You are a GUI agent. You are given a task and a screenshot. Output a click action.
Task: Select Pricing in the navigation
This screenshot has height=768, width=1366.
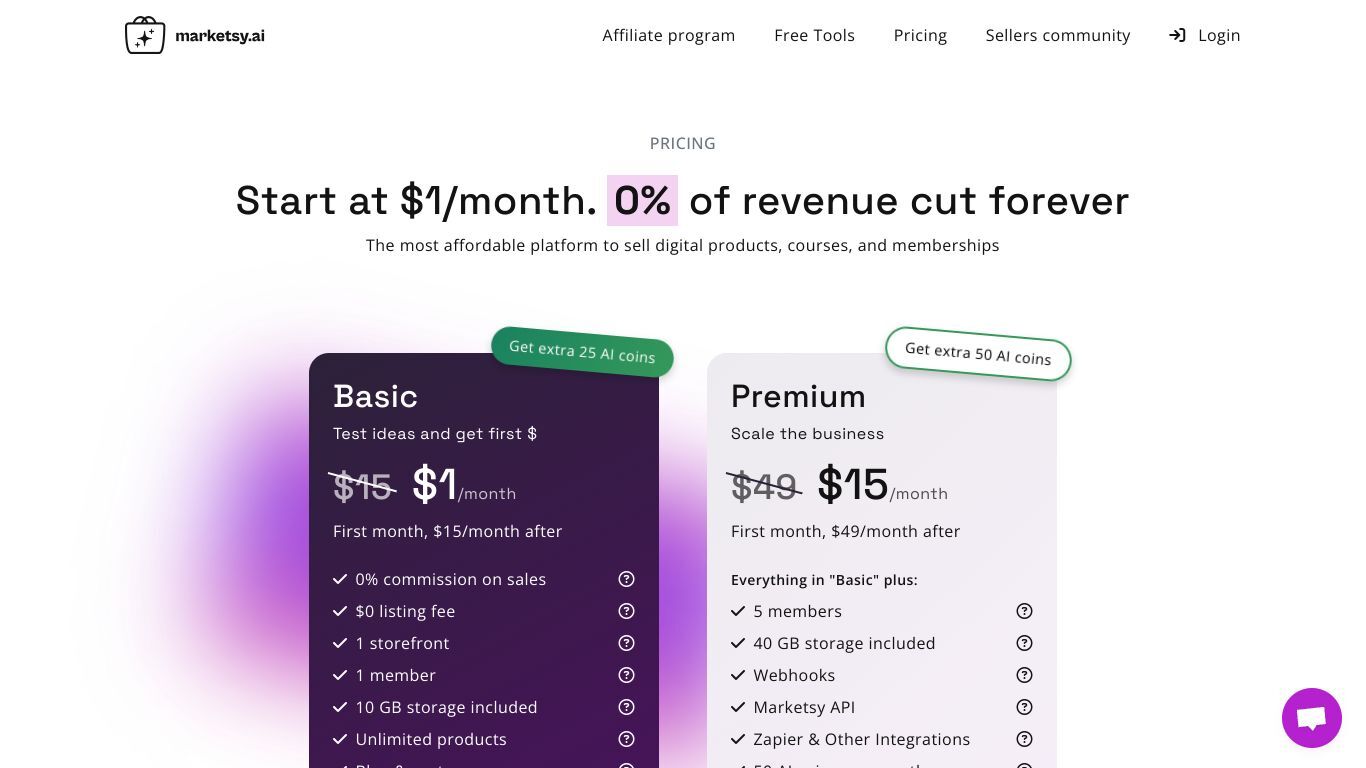pyautogui.click(x=920, y=35)
